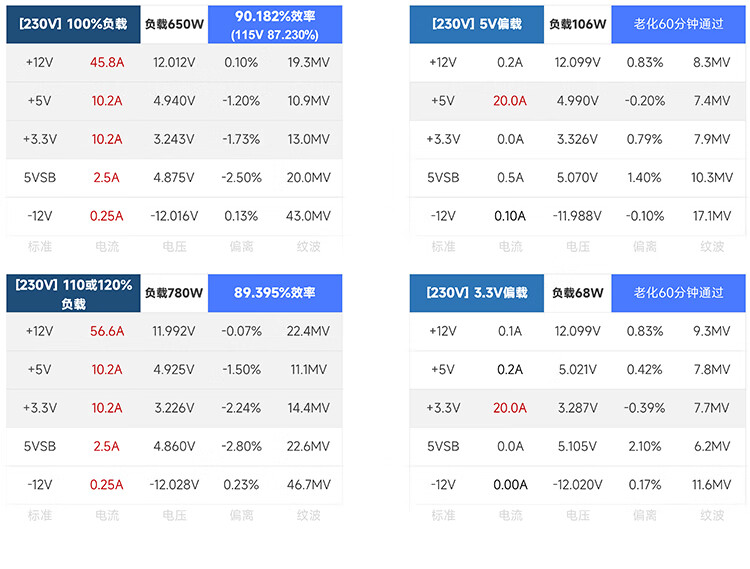Click the 90.182%效率 blue header

pyautogui.click(x=274, y=24)
